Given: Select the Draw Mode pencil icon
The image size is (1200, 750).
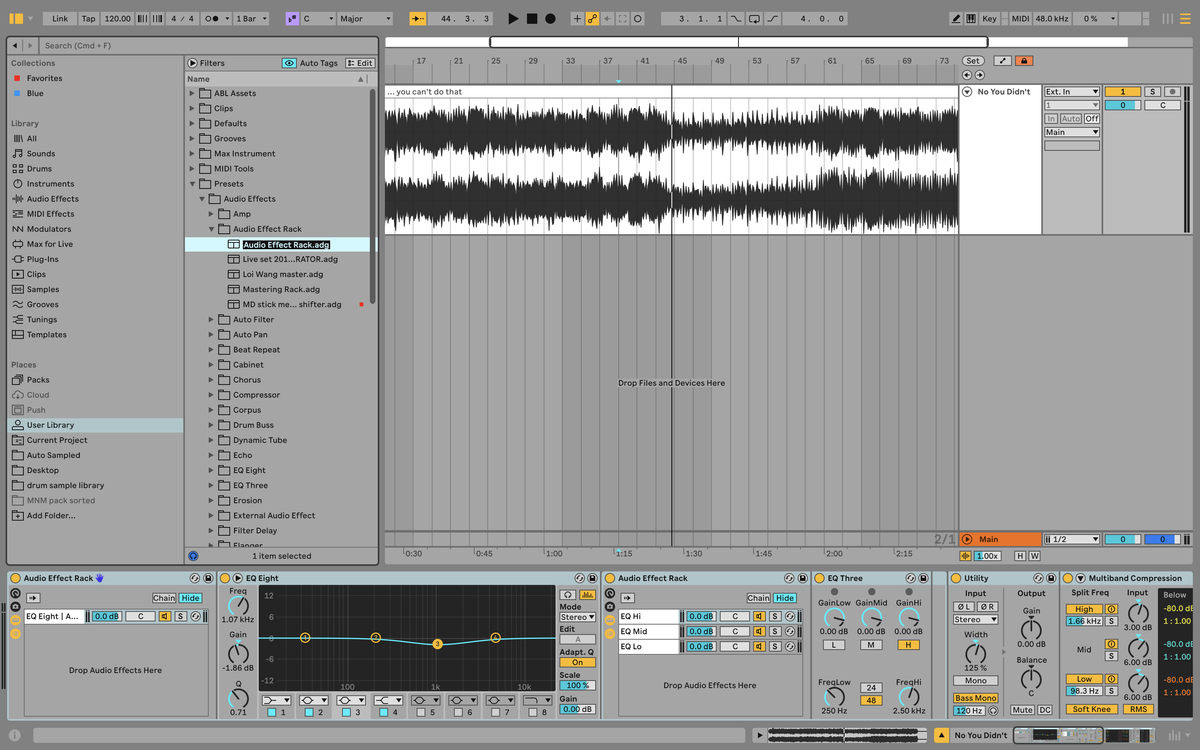Looking at the screenshot, I should pos(956,17).
